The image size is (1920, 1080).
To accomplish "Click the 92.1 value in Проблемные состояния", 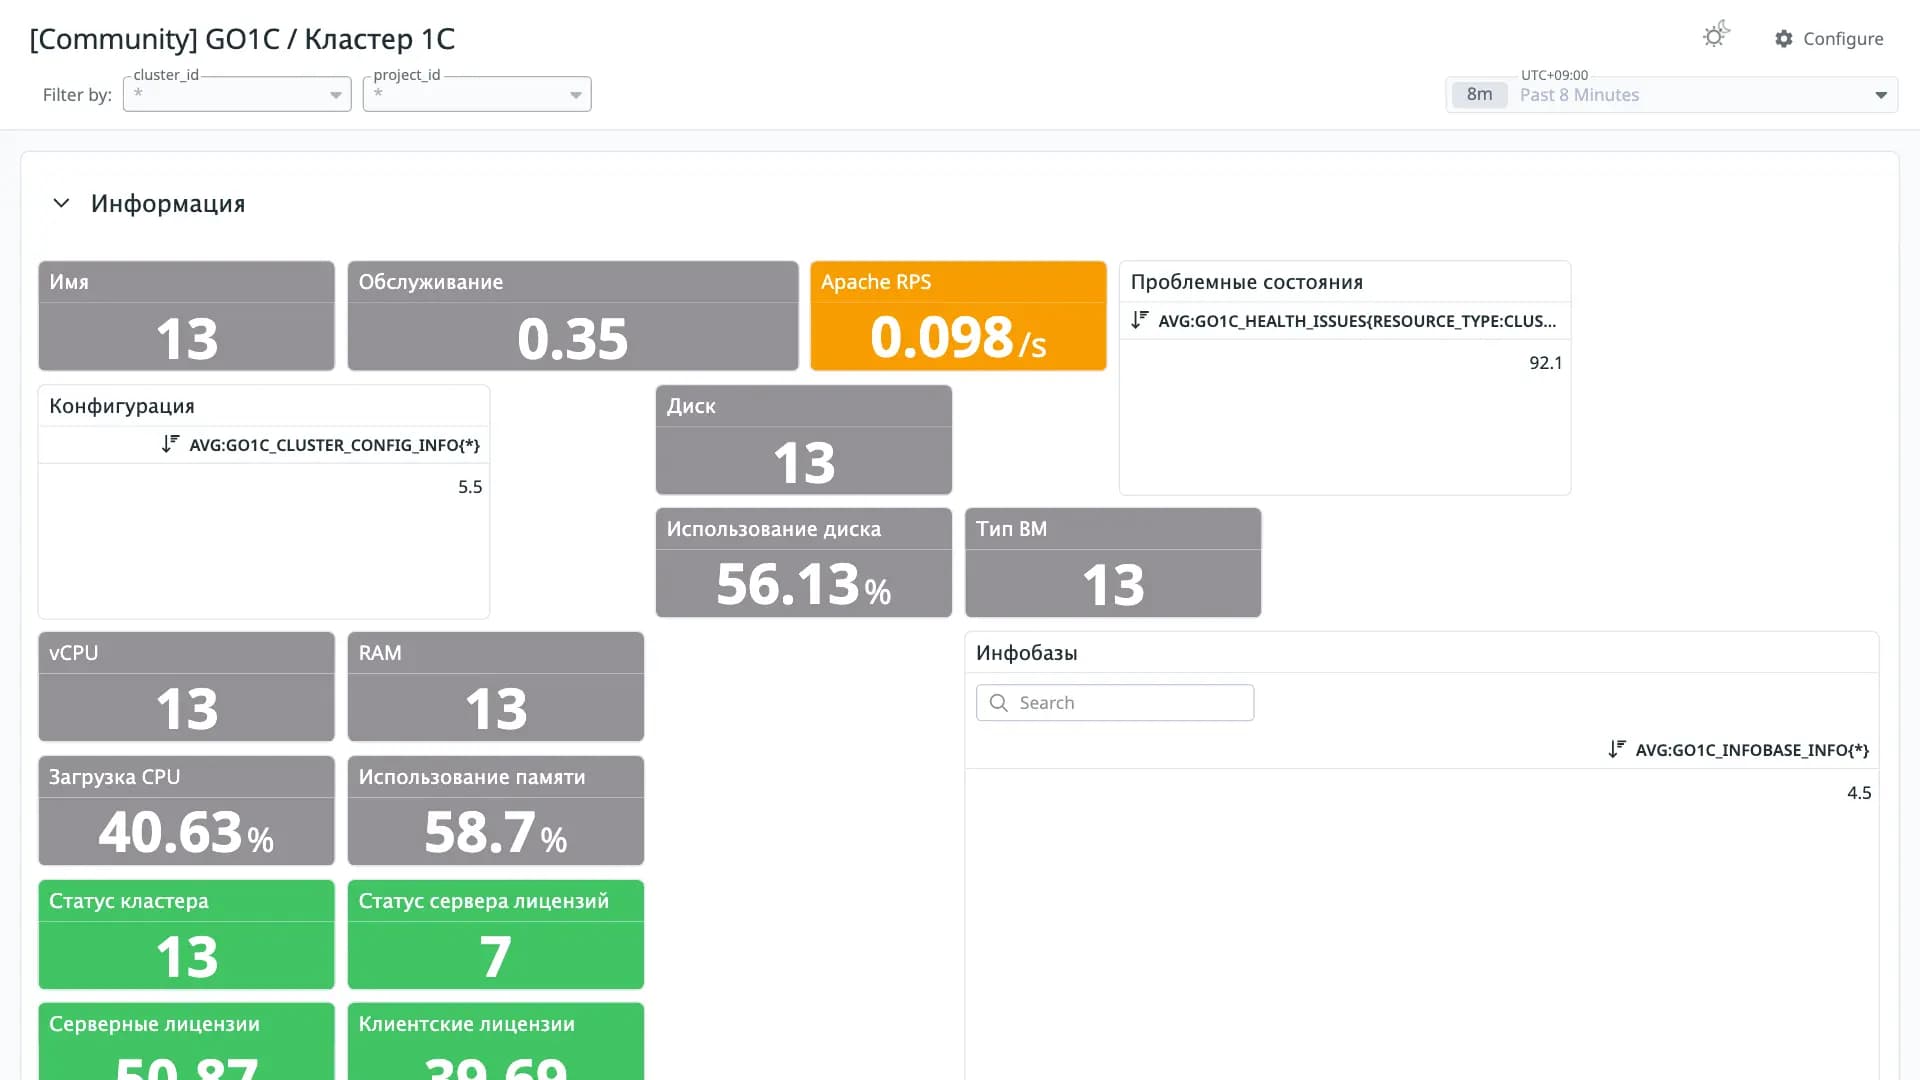I will [x=1545, y=363].
